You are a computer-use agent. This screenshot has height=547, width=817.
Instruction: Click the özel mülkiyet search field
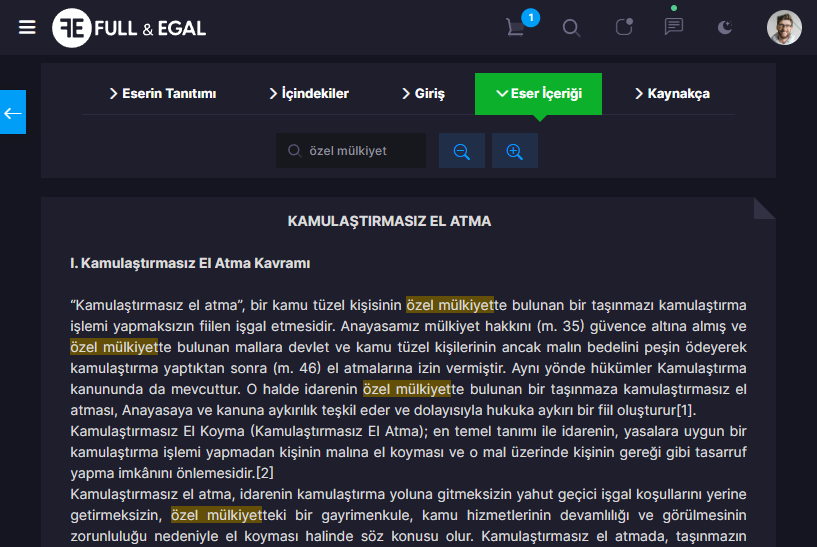[x=351, y=151]
